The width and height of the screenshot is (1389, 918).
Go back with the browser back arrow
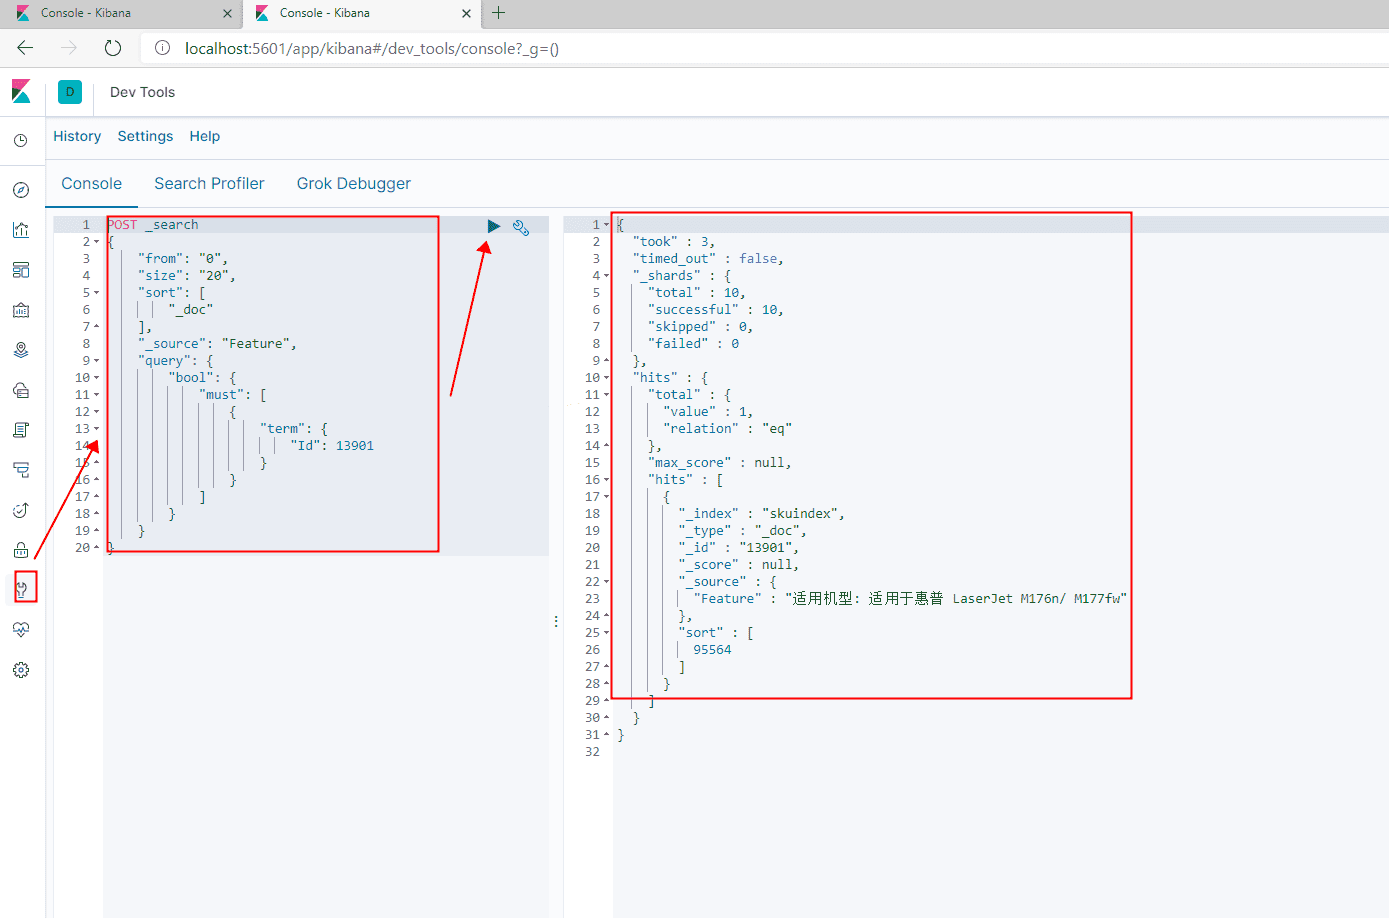(25, 48)
